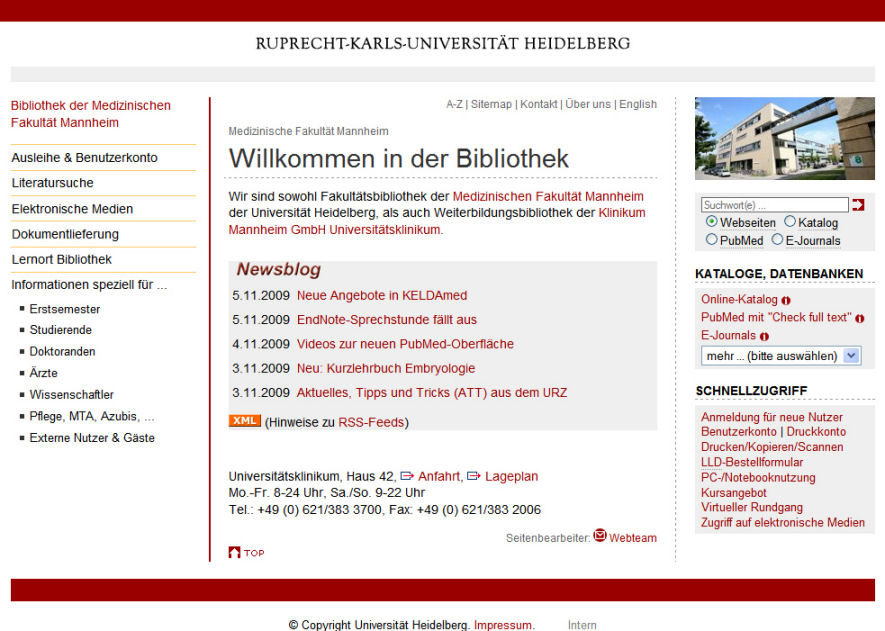885x631 pixels.
Task: Click info icon beside Online-Katalog
Action: click(786, 300)
